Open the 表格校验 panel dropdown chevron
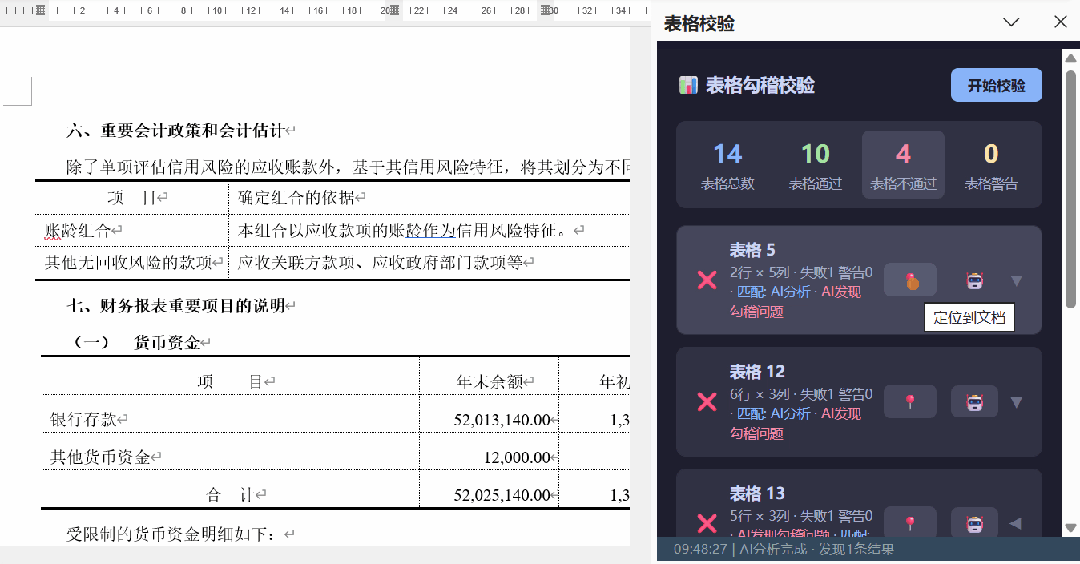This screenshot has width=1080, height=564. pos(1010,22)
